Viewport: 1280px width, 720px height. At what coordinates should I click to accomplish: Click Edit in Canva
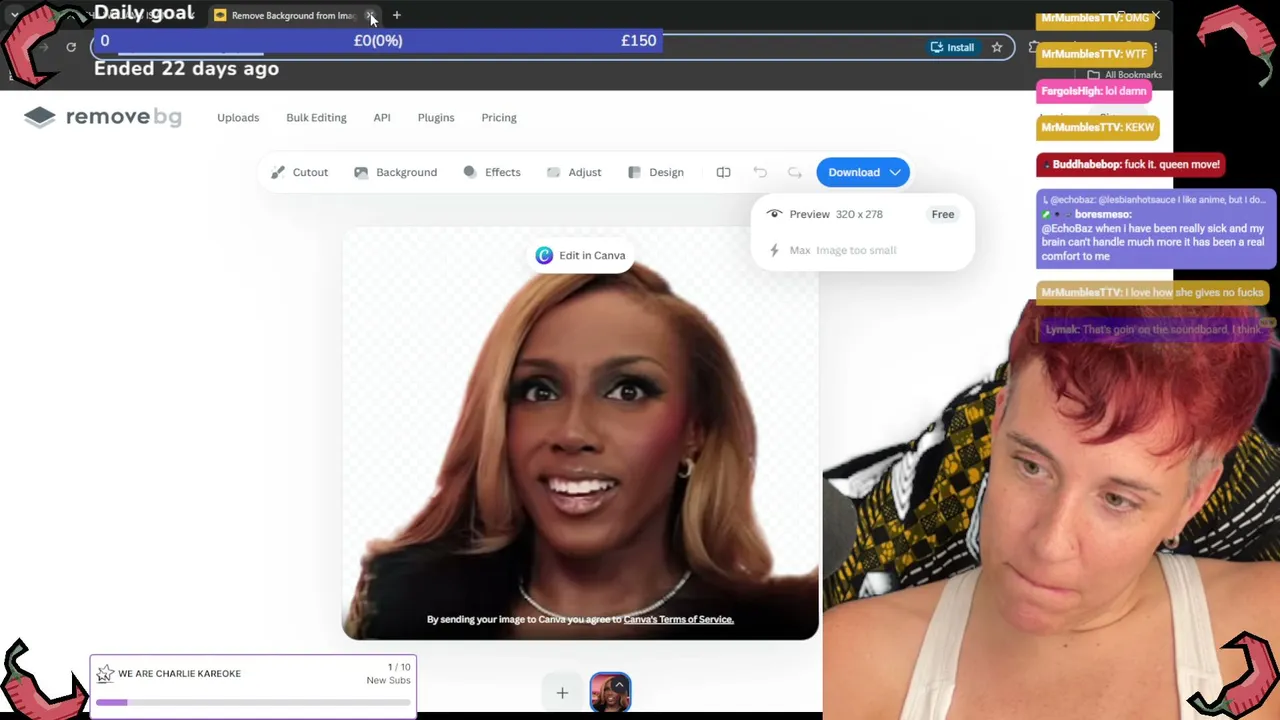pos(581,255)
